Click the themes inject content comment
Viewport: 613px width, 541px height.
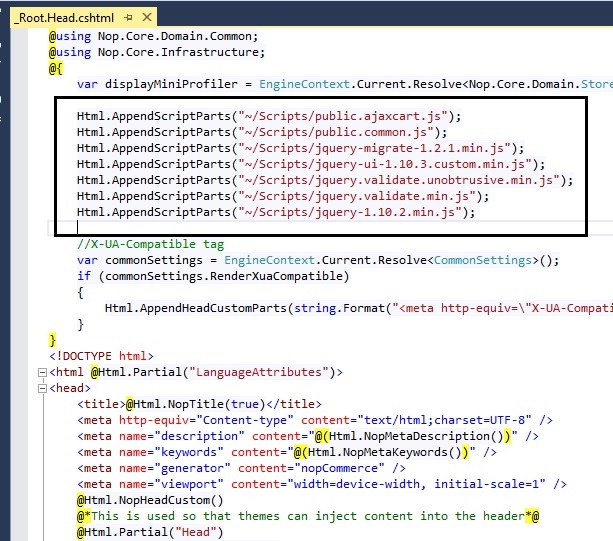308,516
